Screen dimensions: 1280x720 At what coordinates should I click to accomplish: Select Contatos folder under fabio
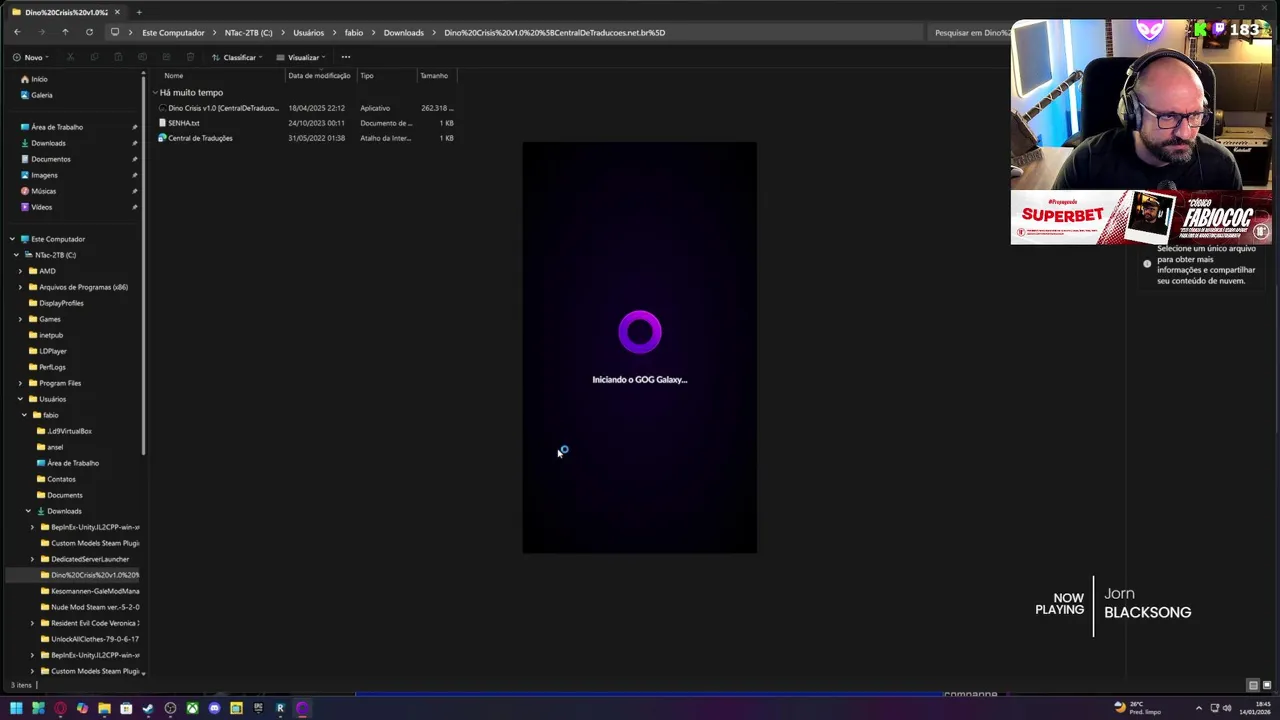61,479
